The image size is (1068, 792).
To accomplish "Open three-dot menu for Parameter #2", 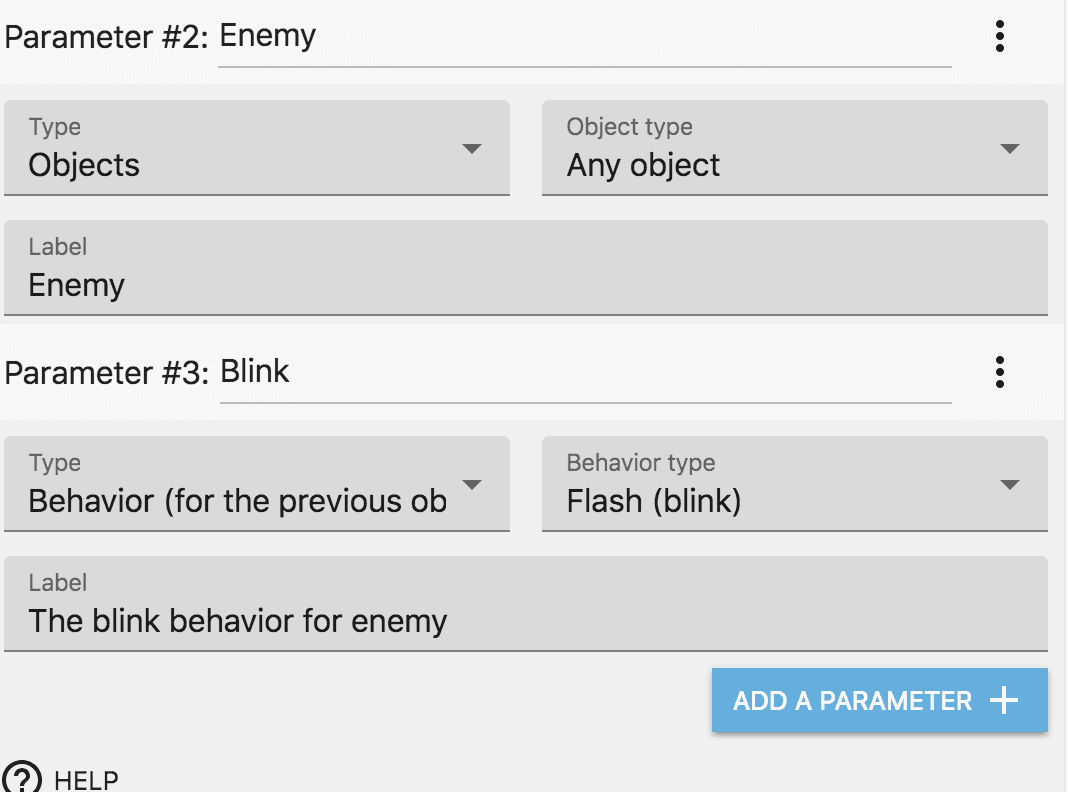I will tap(999, 37).
